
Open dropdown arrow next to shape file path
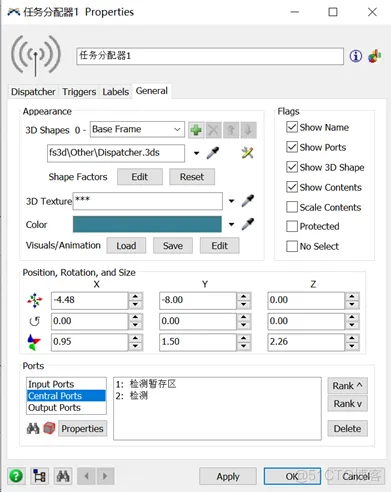click(196, 153)
